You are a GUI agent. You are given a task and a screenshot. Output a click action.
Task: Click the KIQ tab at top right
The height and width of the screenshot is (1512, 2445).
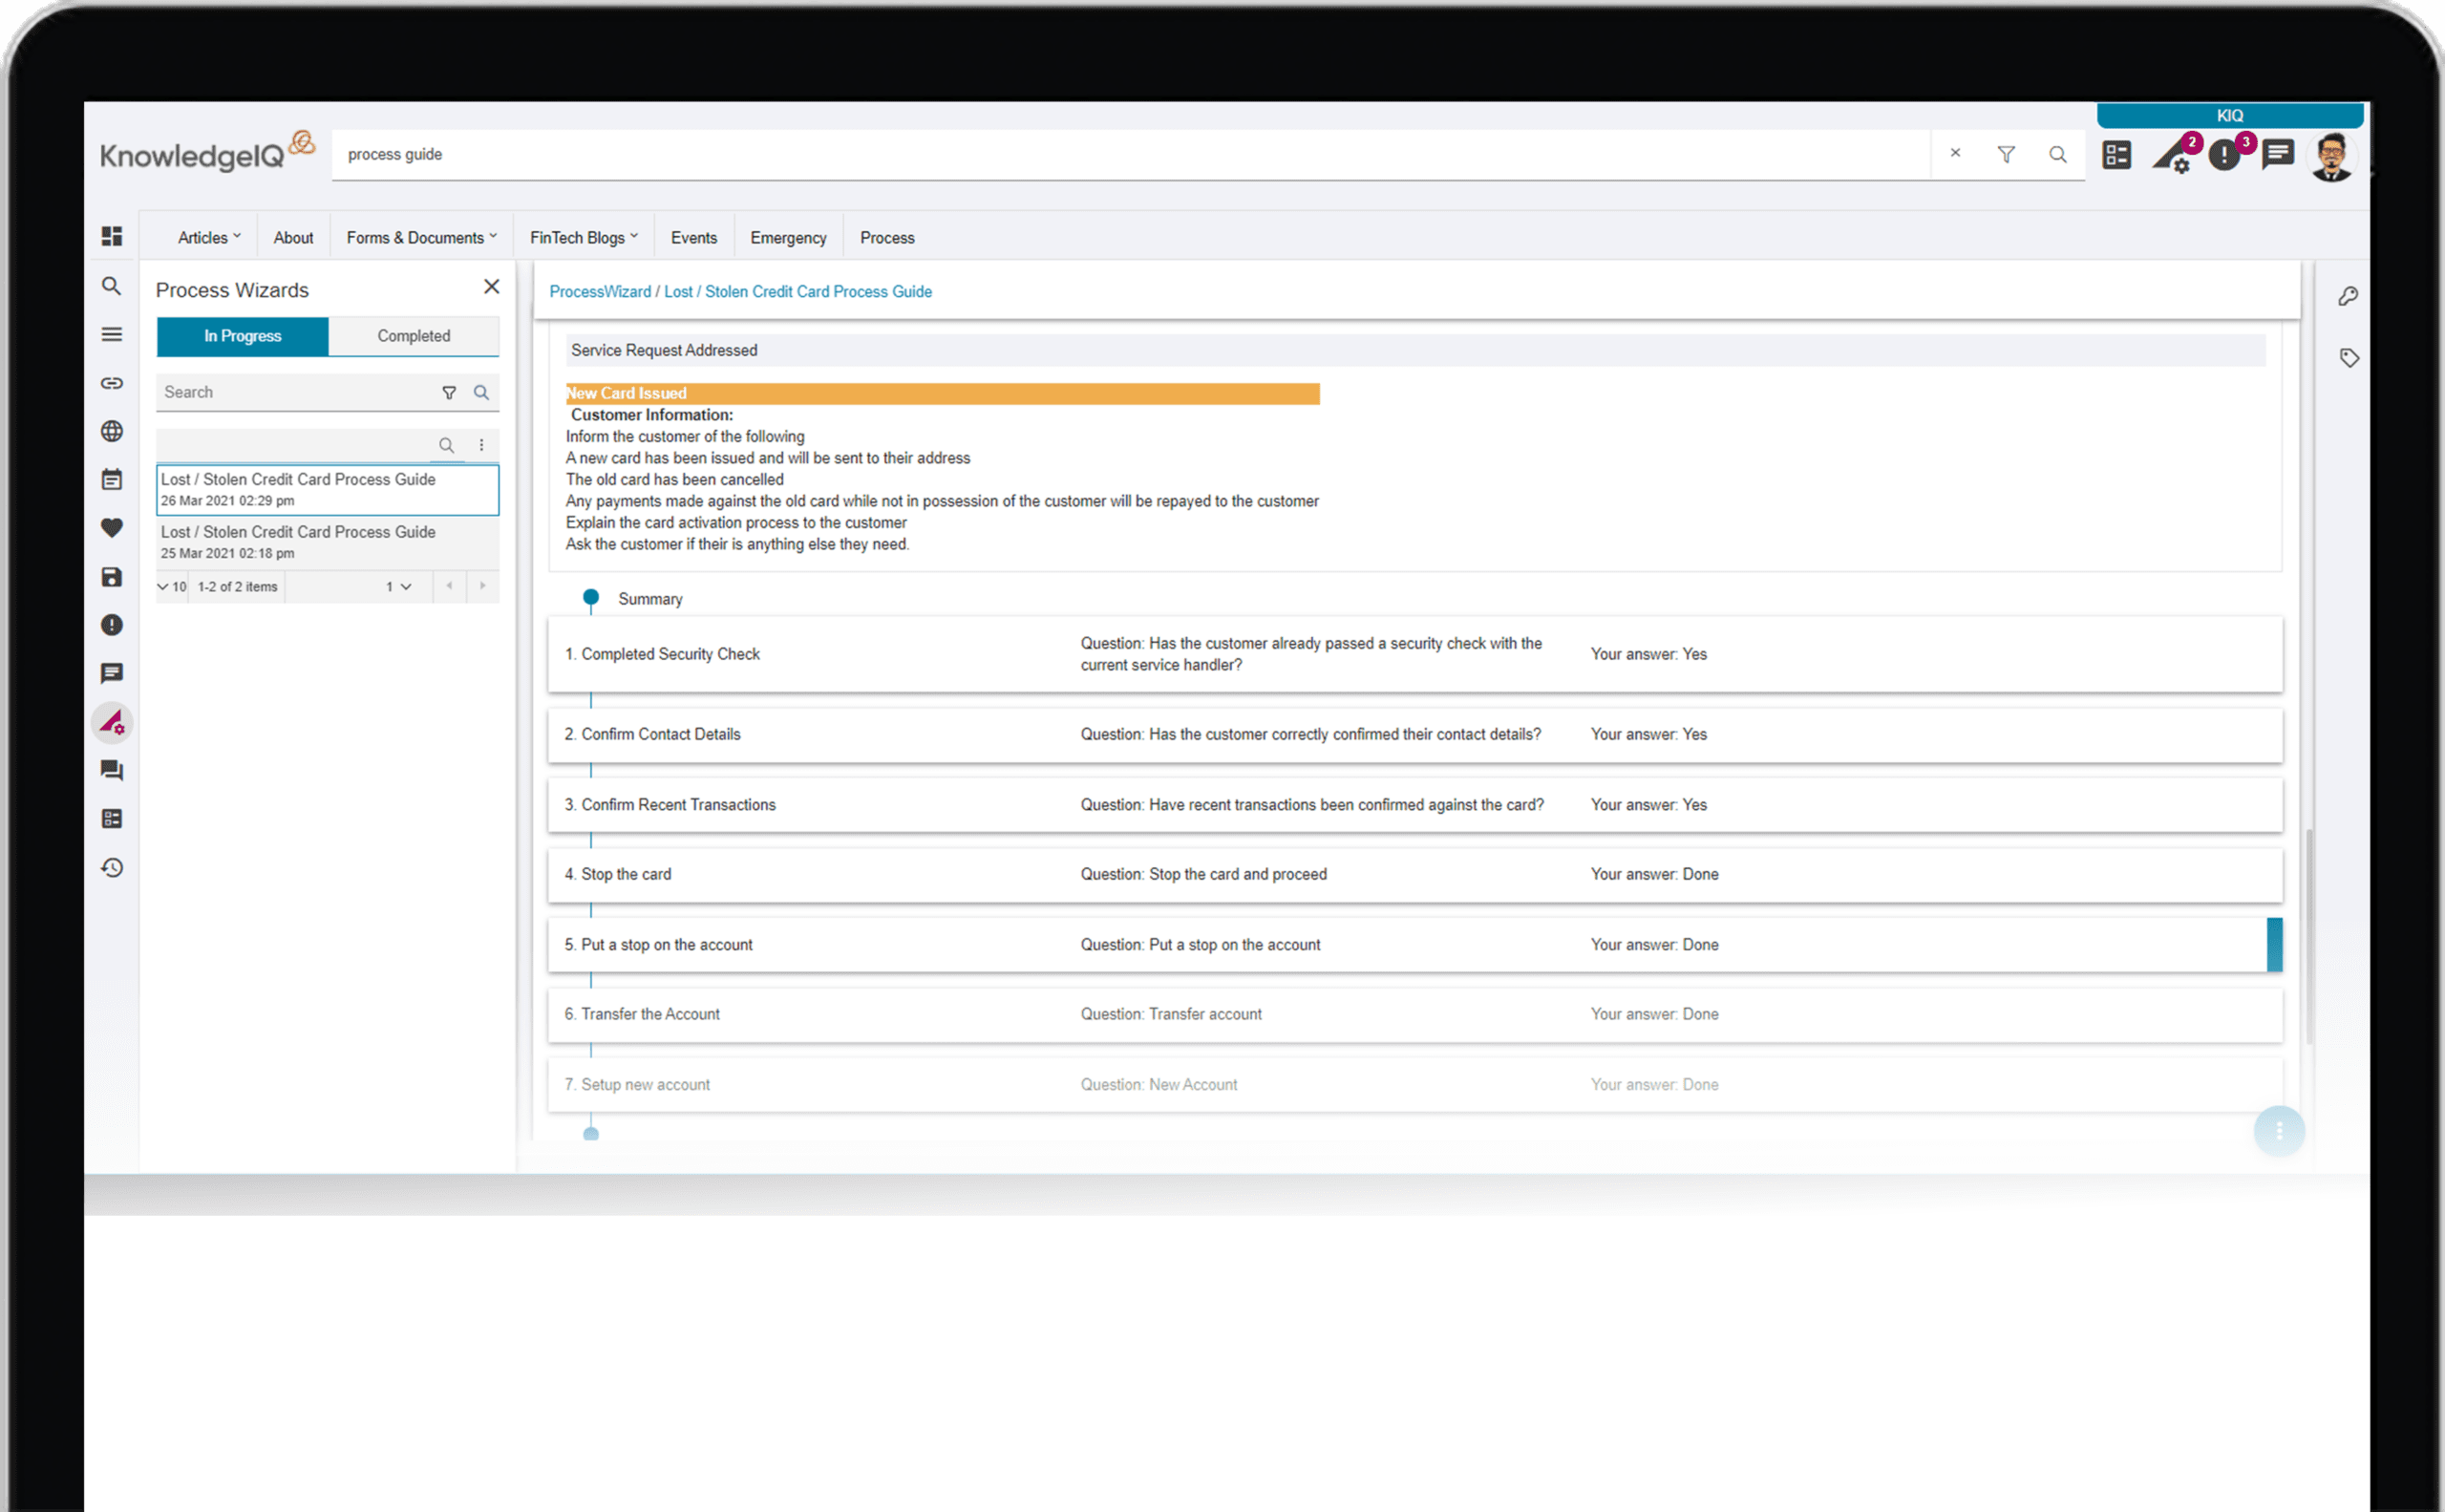tap(2229, 115)
